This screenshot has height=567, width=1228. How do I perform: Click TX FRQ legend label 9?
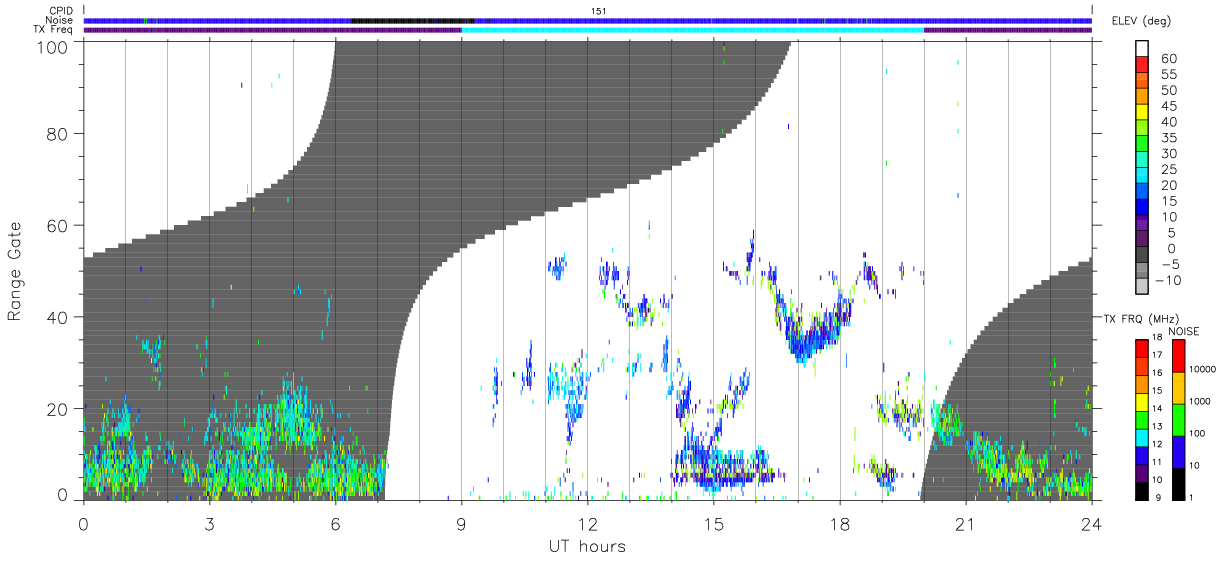tap(1156, 498)
